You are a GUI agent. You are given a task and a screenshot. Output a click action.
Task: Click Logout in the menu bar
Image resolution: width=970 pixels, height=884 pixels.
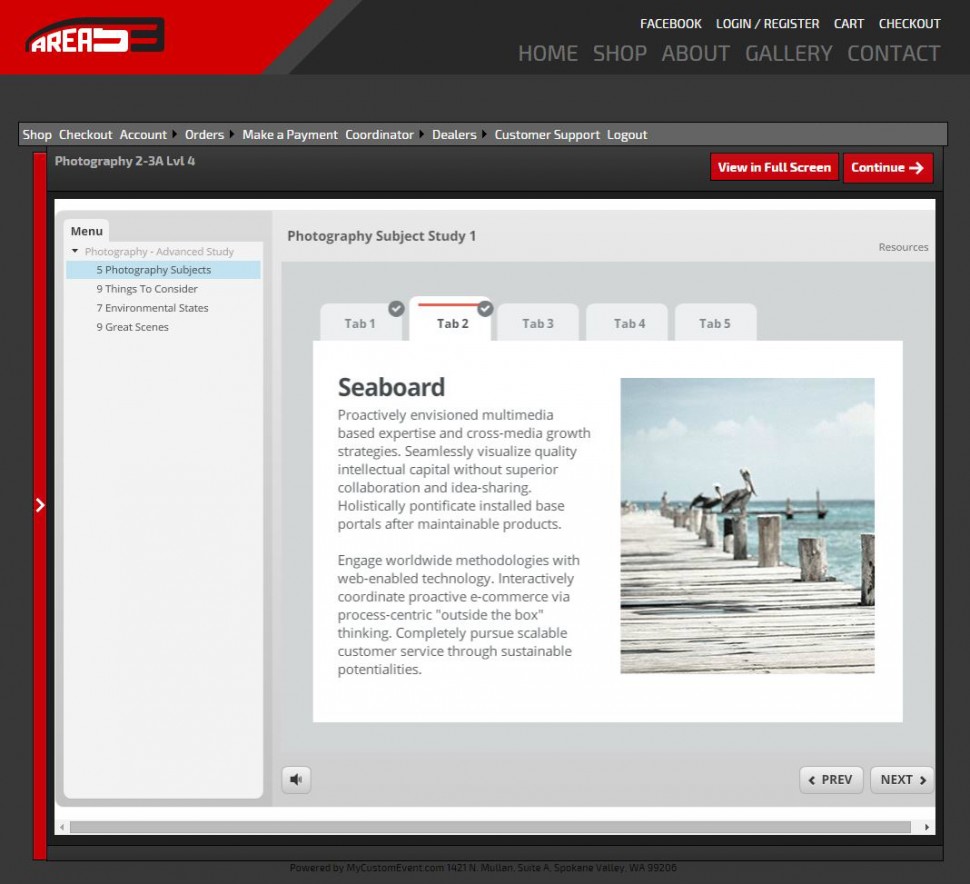(x=627, y=134)
